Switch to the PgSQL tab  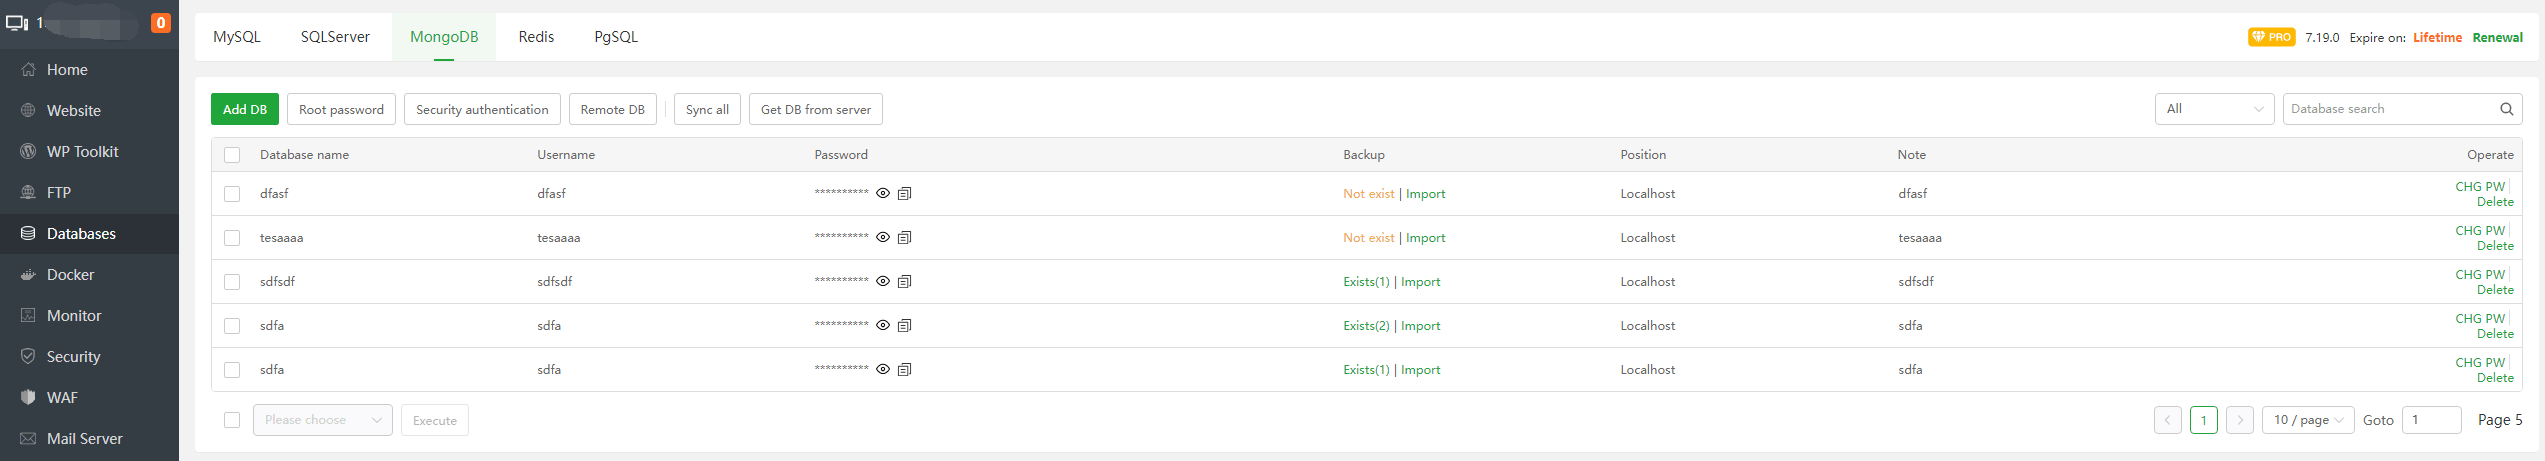click(616, 37)
